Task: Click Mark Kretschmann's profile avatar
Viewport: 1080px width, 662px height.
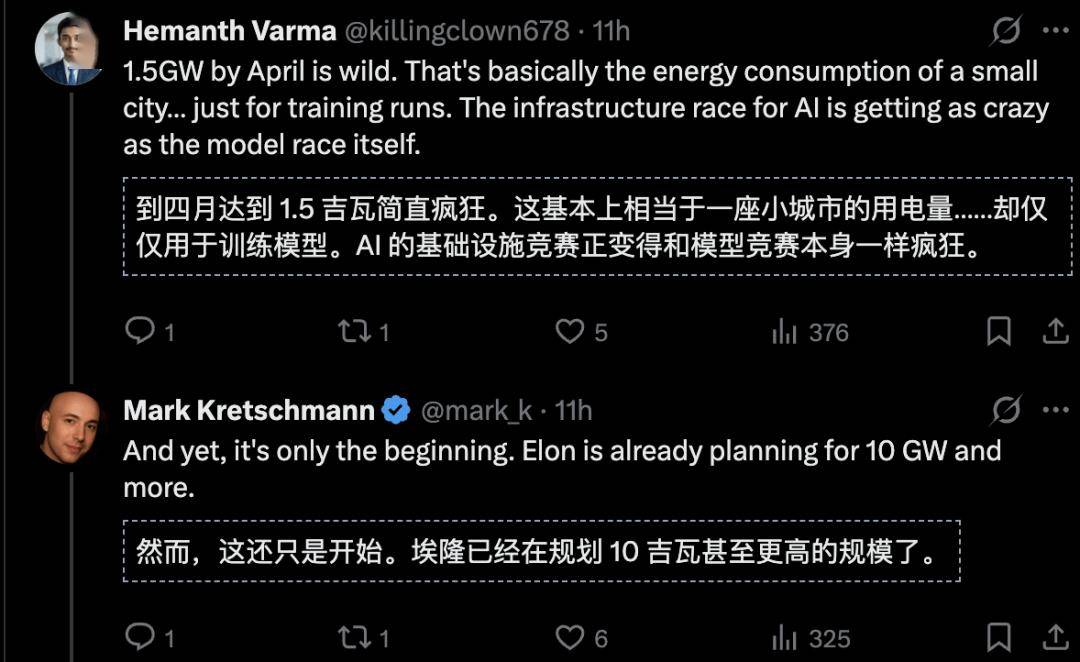Action: tap(70, 428)
